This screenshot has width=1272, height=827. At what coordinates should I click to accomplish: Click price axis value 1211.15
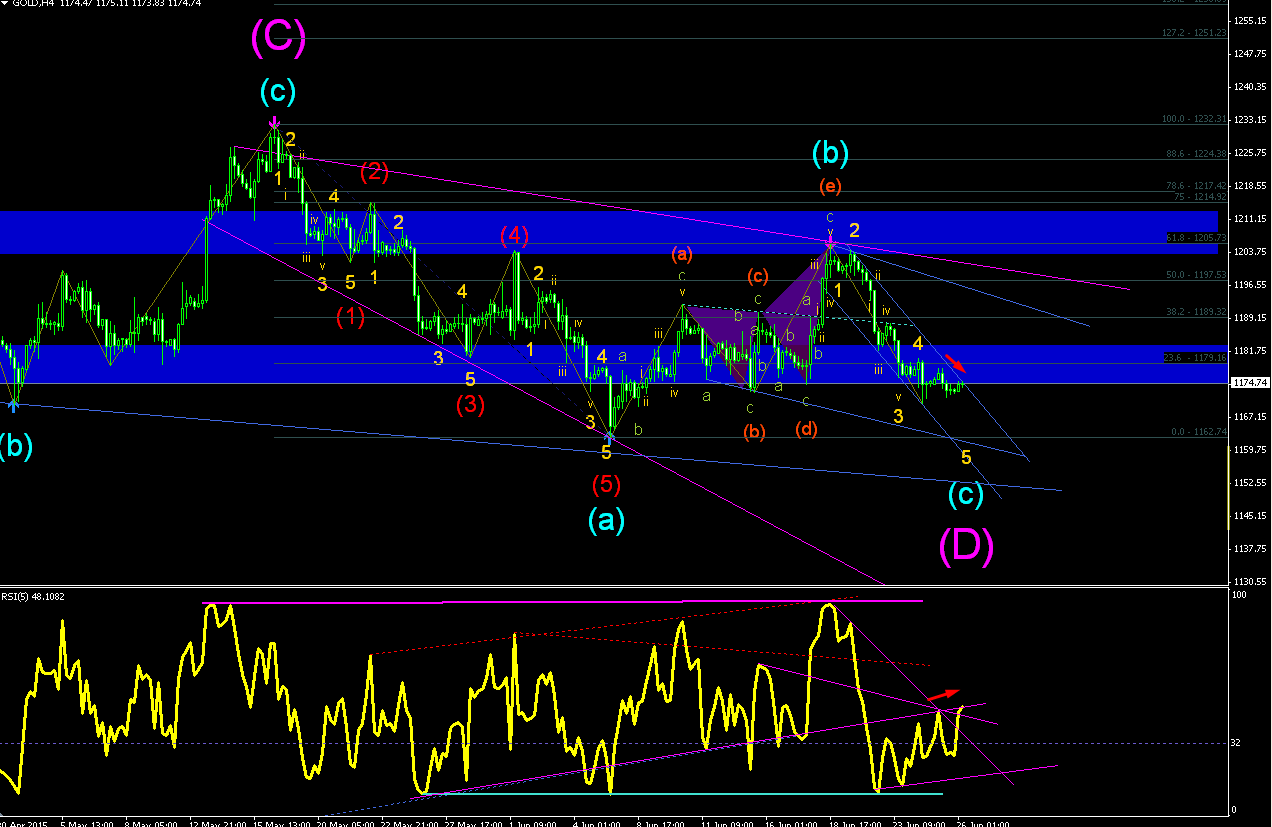pos(1250,219)
